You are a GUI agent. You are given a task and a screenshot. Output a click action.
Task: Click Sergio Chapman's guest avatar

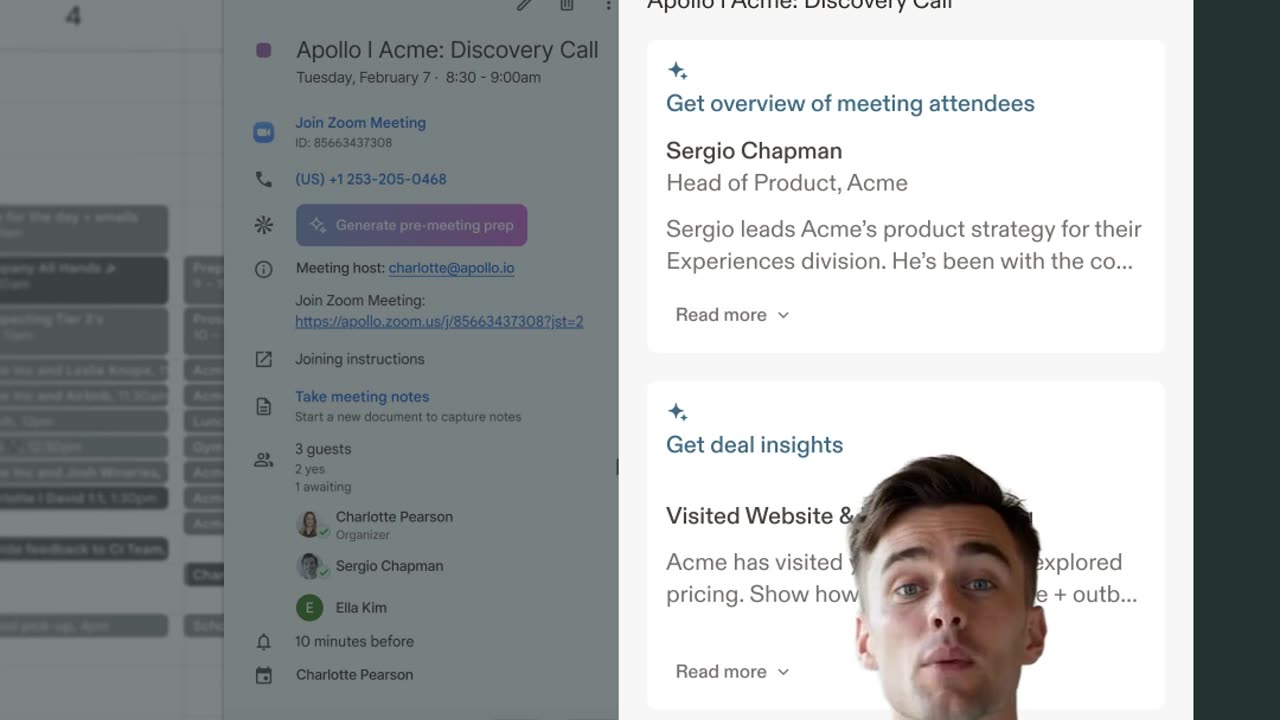309,566
